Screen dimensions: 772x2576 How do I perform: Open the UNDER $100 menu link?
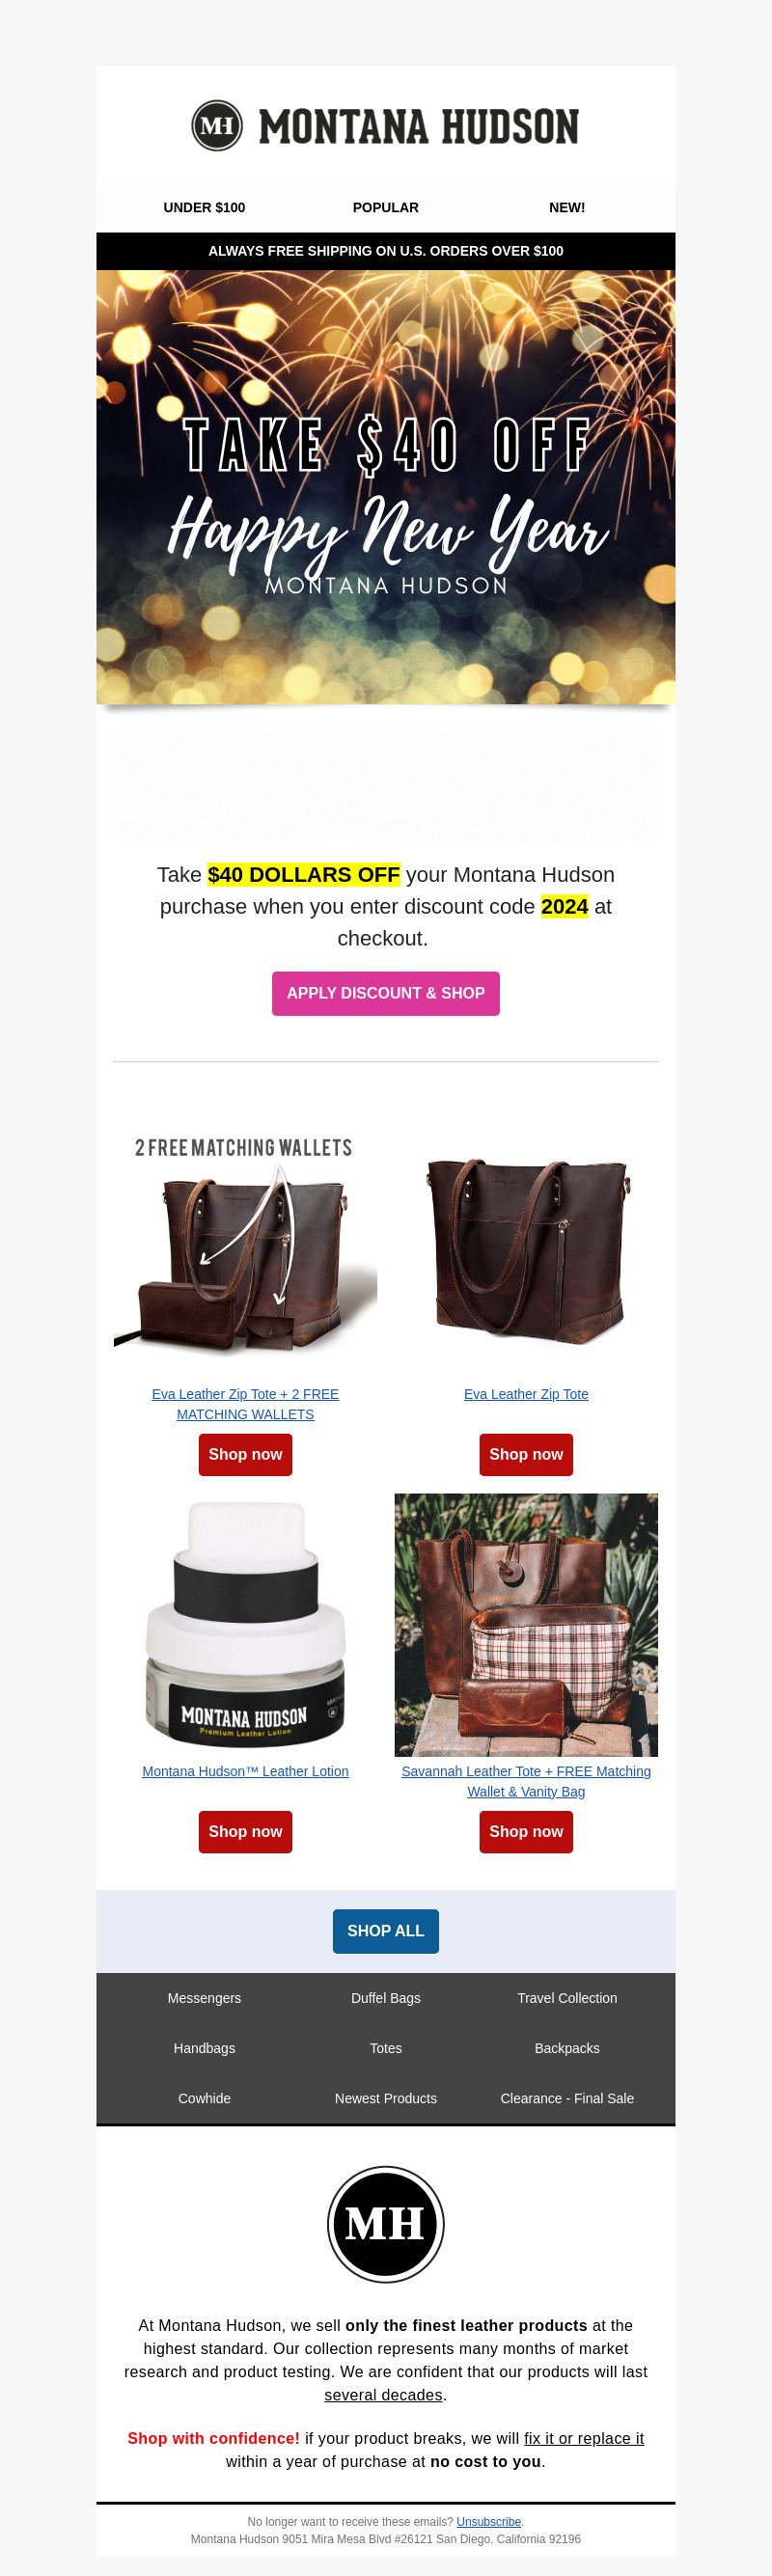[x=204, y=207]
